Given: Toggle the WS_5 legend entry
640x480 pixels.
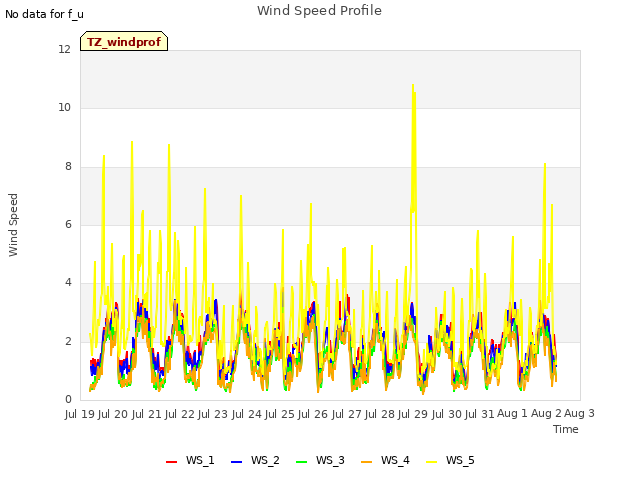Looking at the screenshot, I should (450, 460).
